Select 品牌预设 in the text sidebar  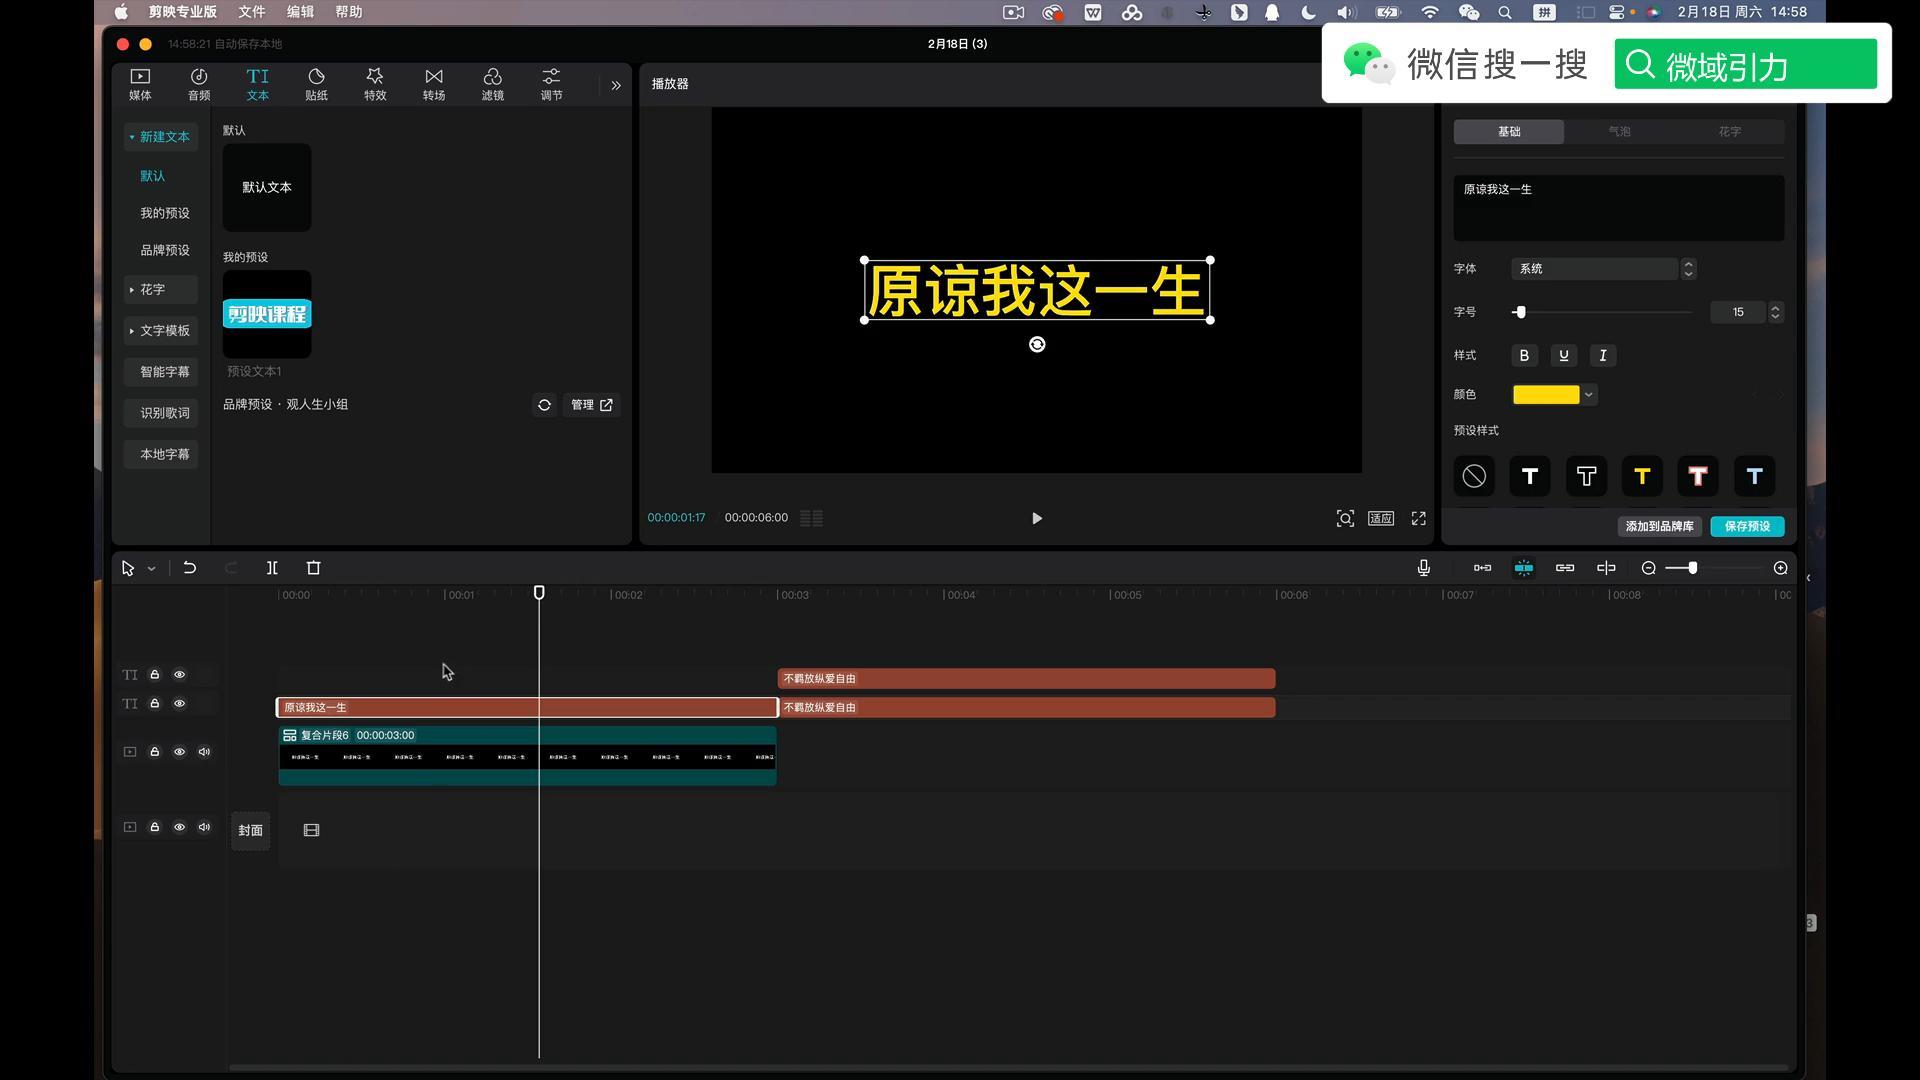click(x=165, y=250)
